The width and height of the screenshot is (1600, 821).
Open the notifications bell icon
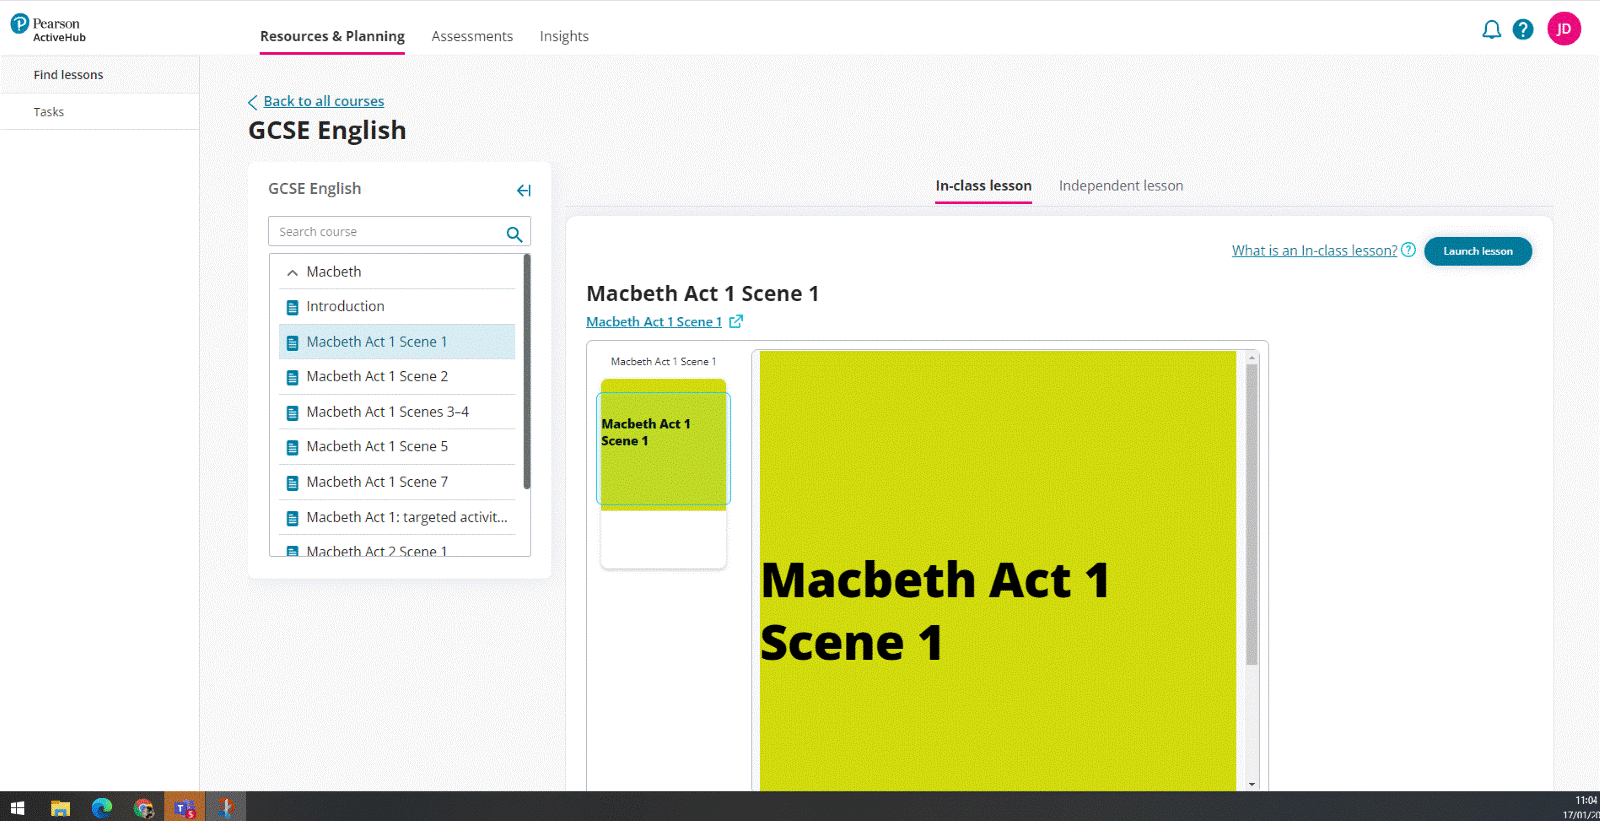tap(1491, 30)
